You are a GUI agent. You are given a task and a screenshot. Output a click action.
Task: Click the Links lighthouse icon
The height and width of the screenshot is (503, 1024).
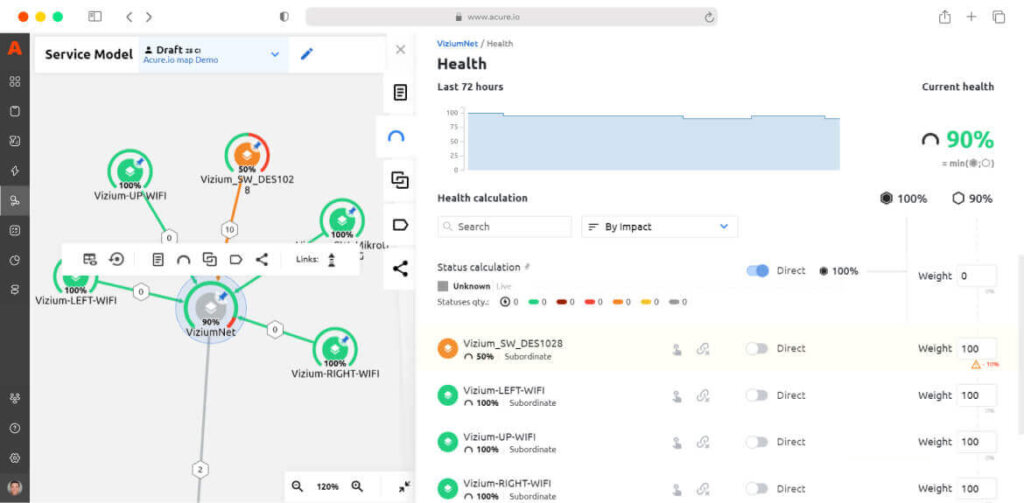click(x=332, y=259)
